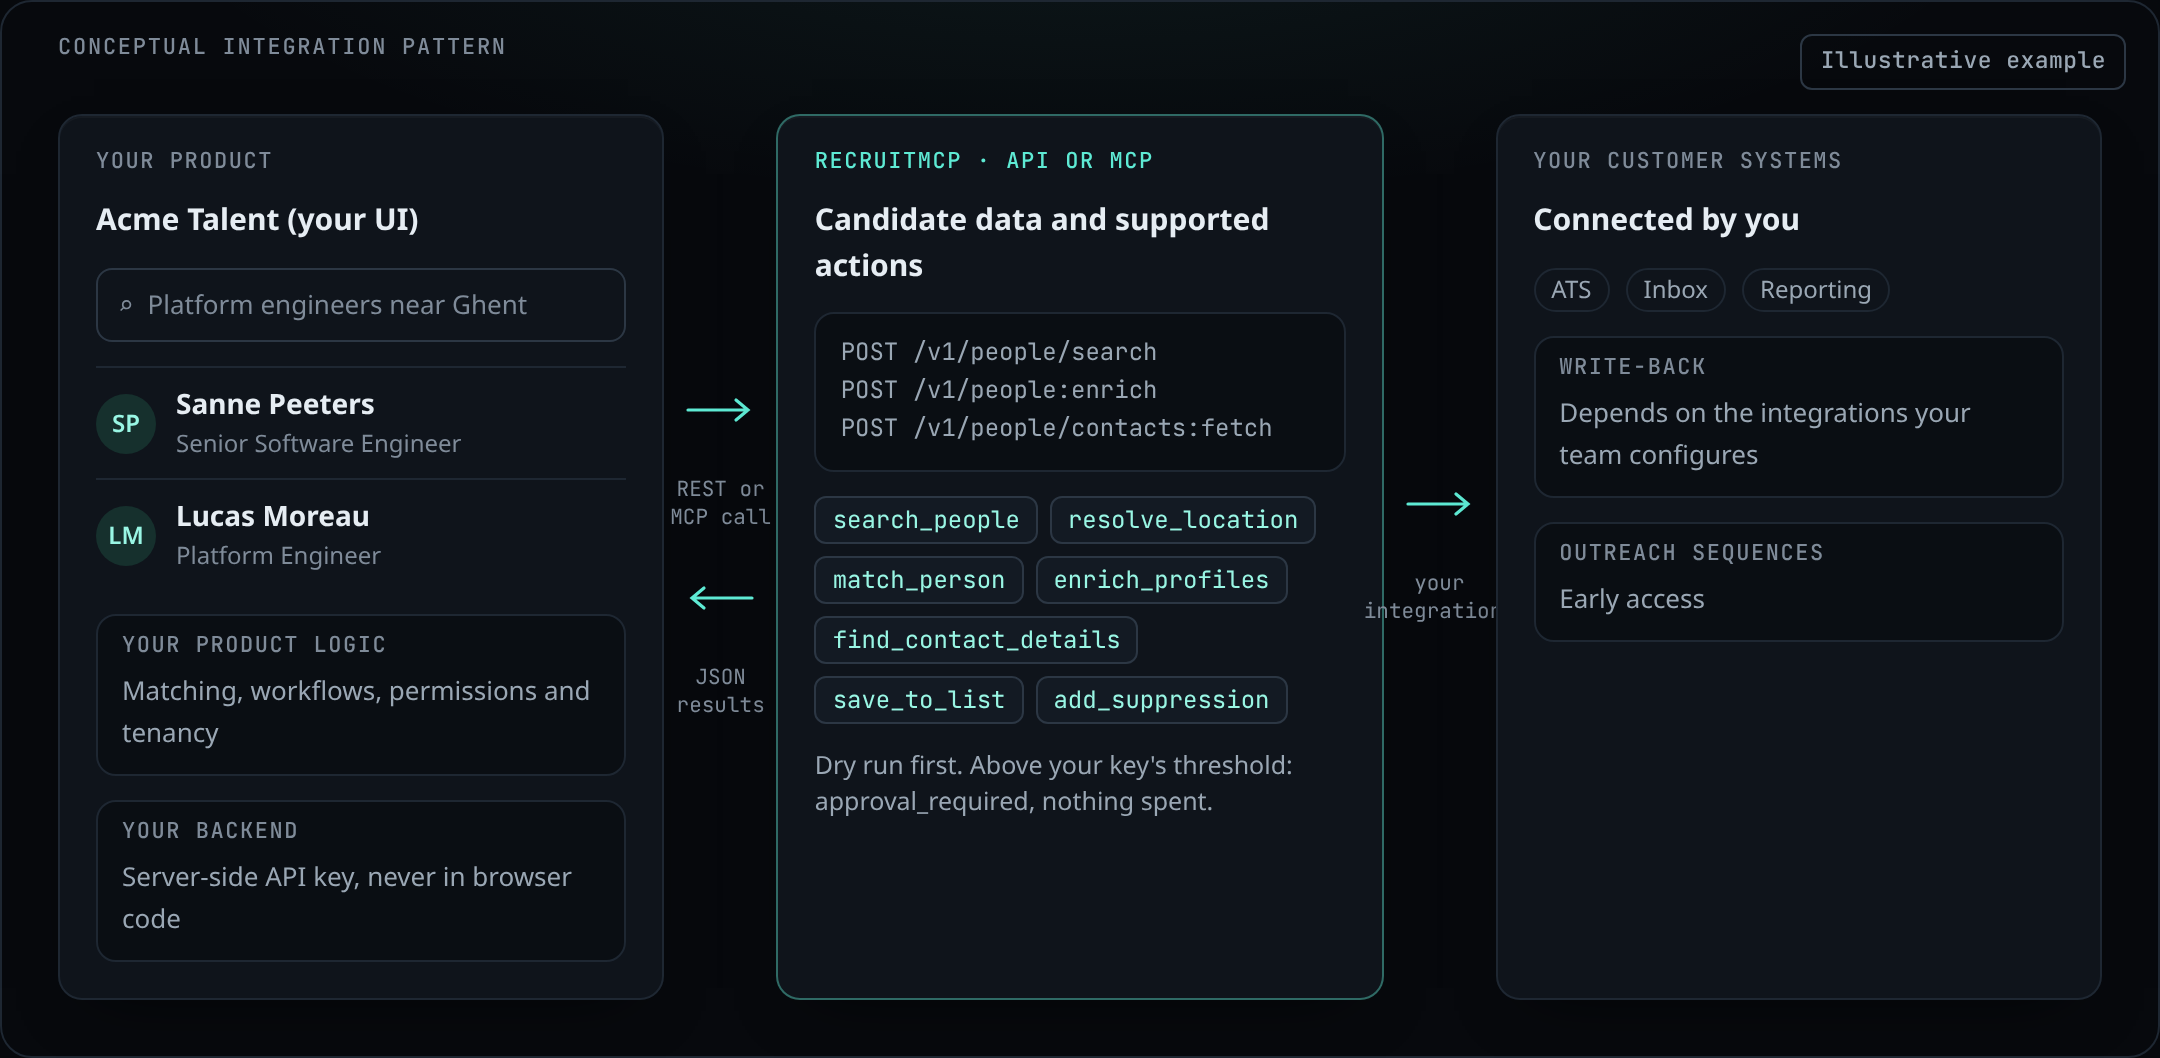
Task: Click the 'Illustrative example' badge
Action: point(1963,62)
